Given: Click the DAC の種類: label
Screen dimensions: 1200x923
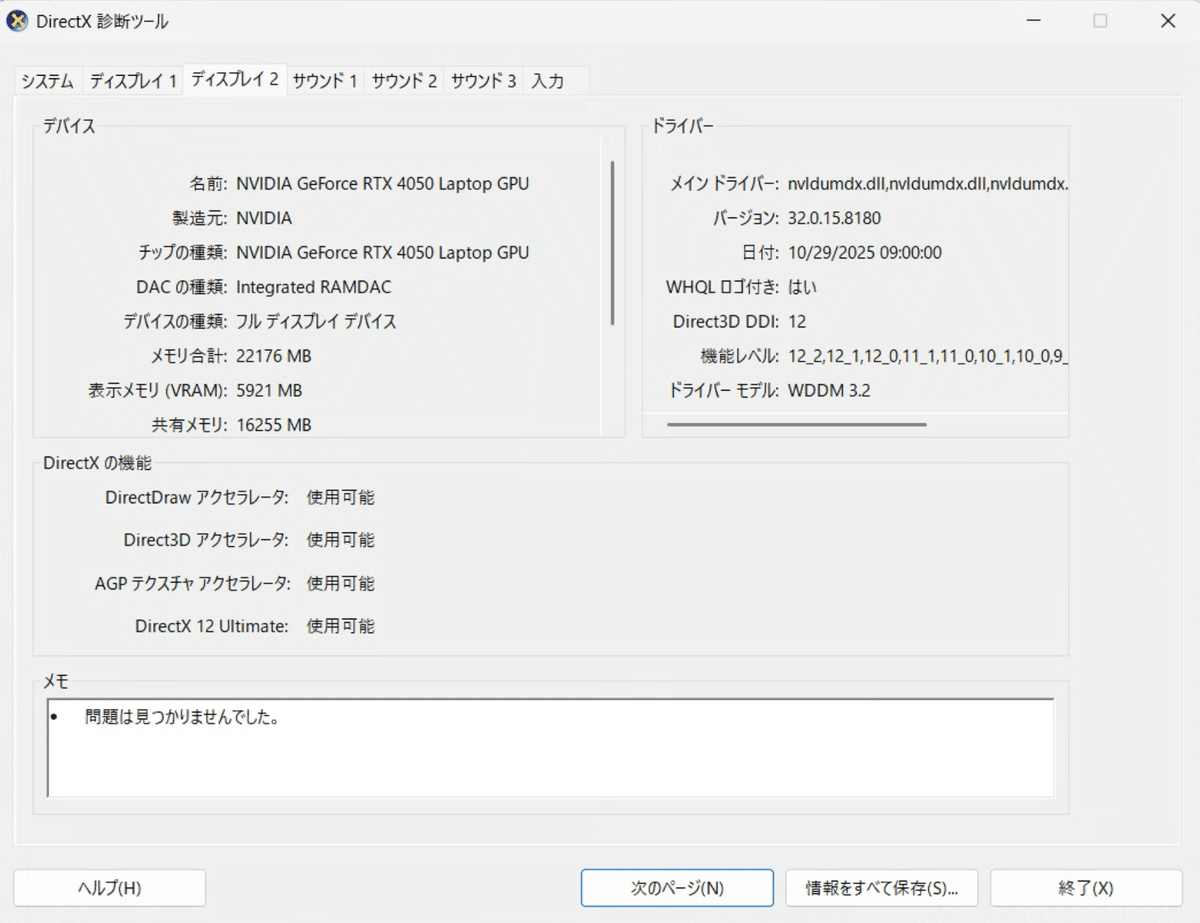Looking at the screenshot, I should click(x=182, y=287).
